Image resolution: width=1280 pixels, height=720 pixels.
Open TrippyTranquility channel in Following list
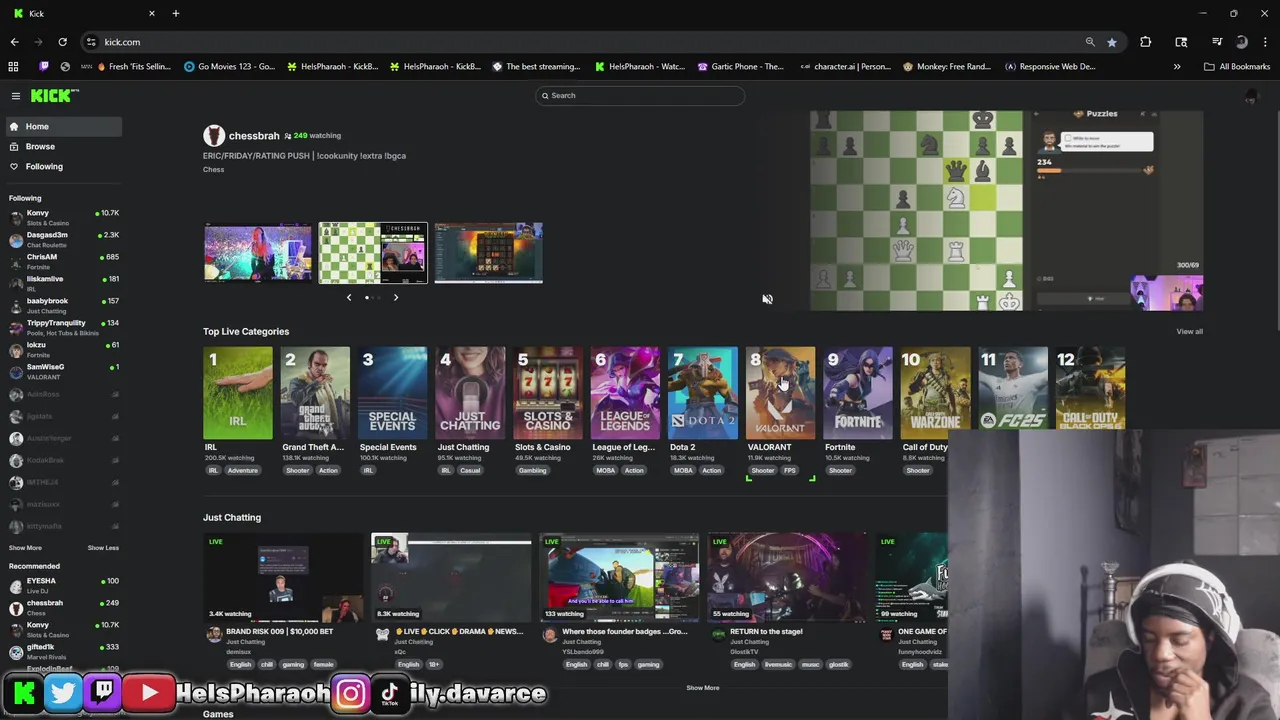click(x=62, y=327)
